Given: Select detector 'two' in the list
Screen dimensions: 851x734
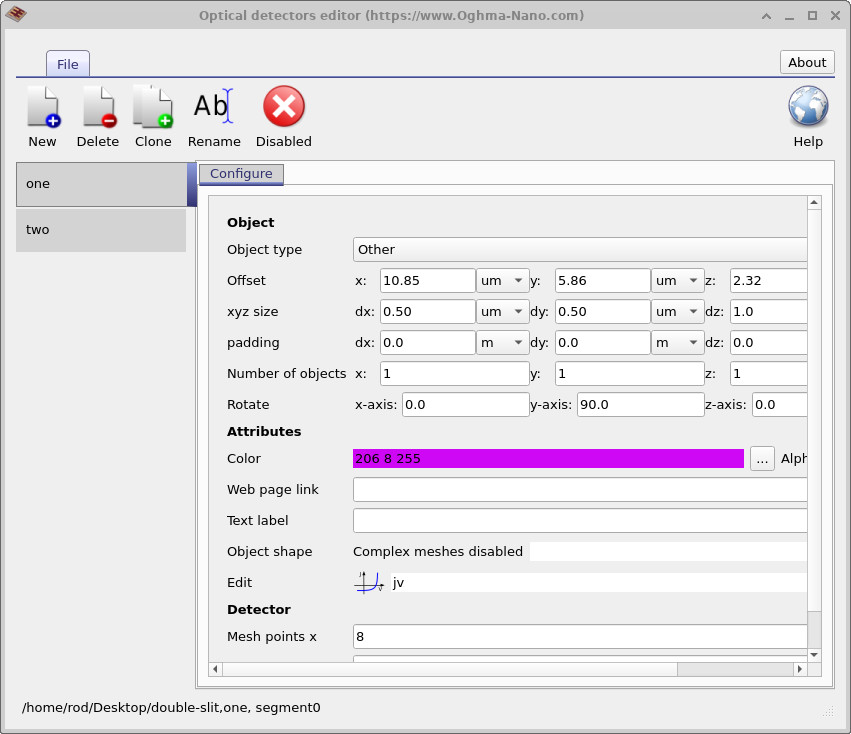Looking at the screenshot, I should point(100,230).
